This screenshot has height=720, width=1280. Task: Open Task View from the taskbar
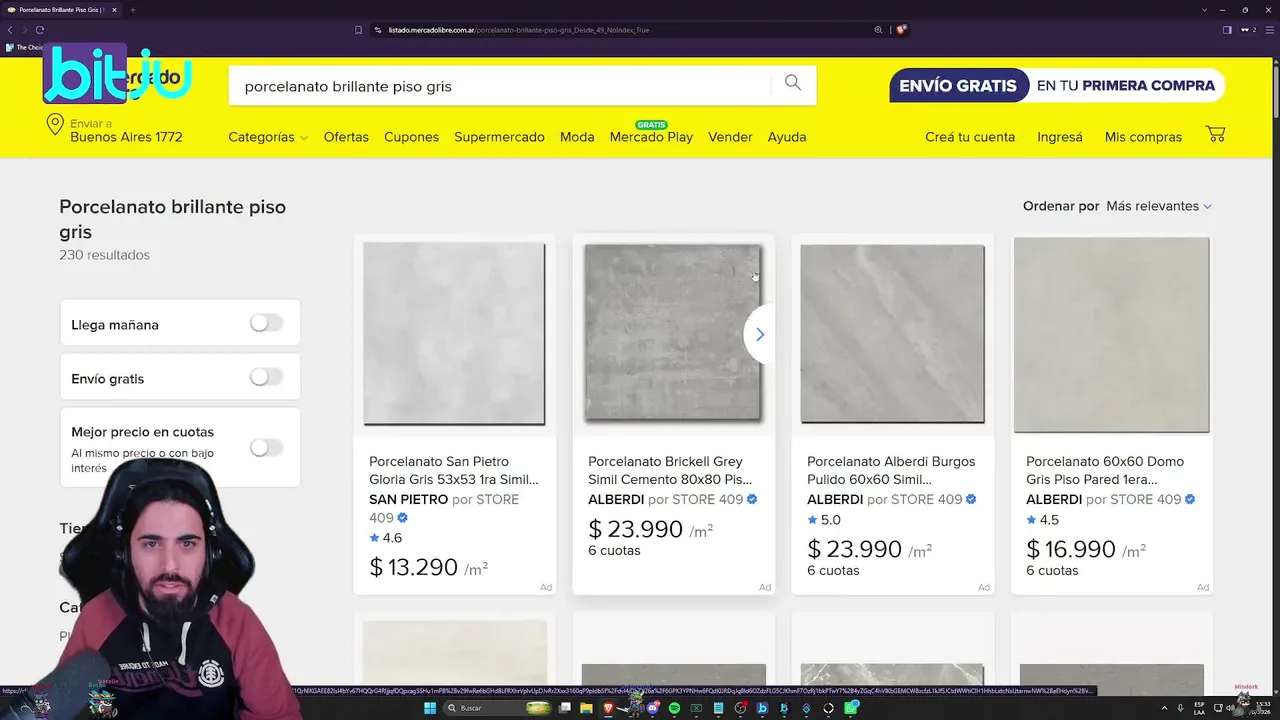click(565, 708)
